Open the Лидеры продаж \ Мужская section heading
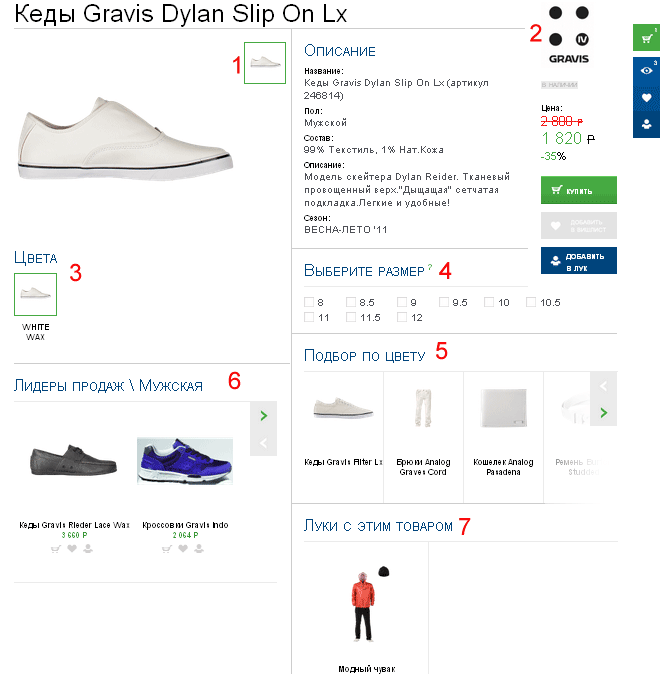 point(108,385)
